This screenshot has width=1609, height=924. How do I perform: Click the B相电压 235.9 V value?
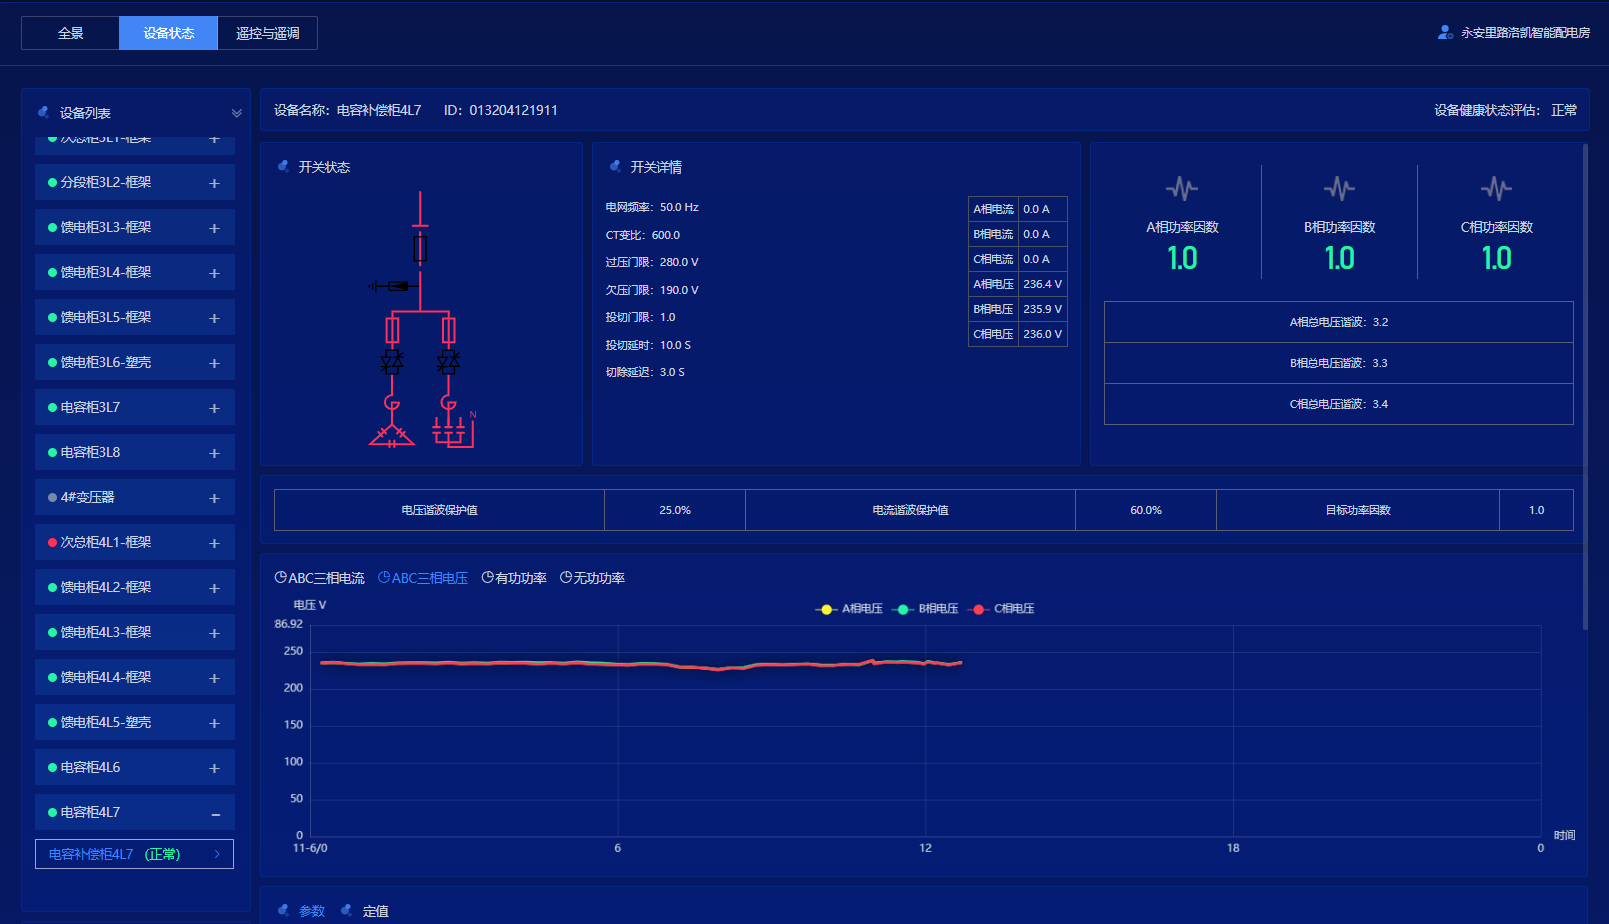click(1043, 309)
